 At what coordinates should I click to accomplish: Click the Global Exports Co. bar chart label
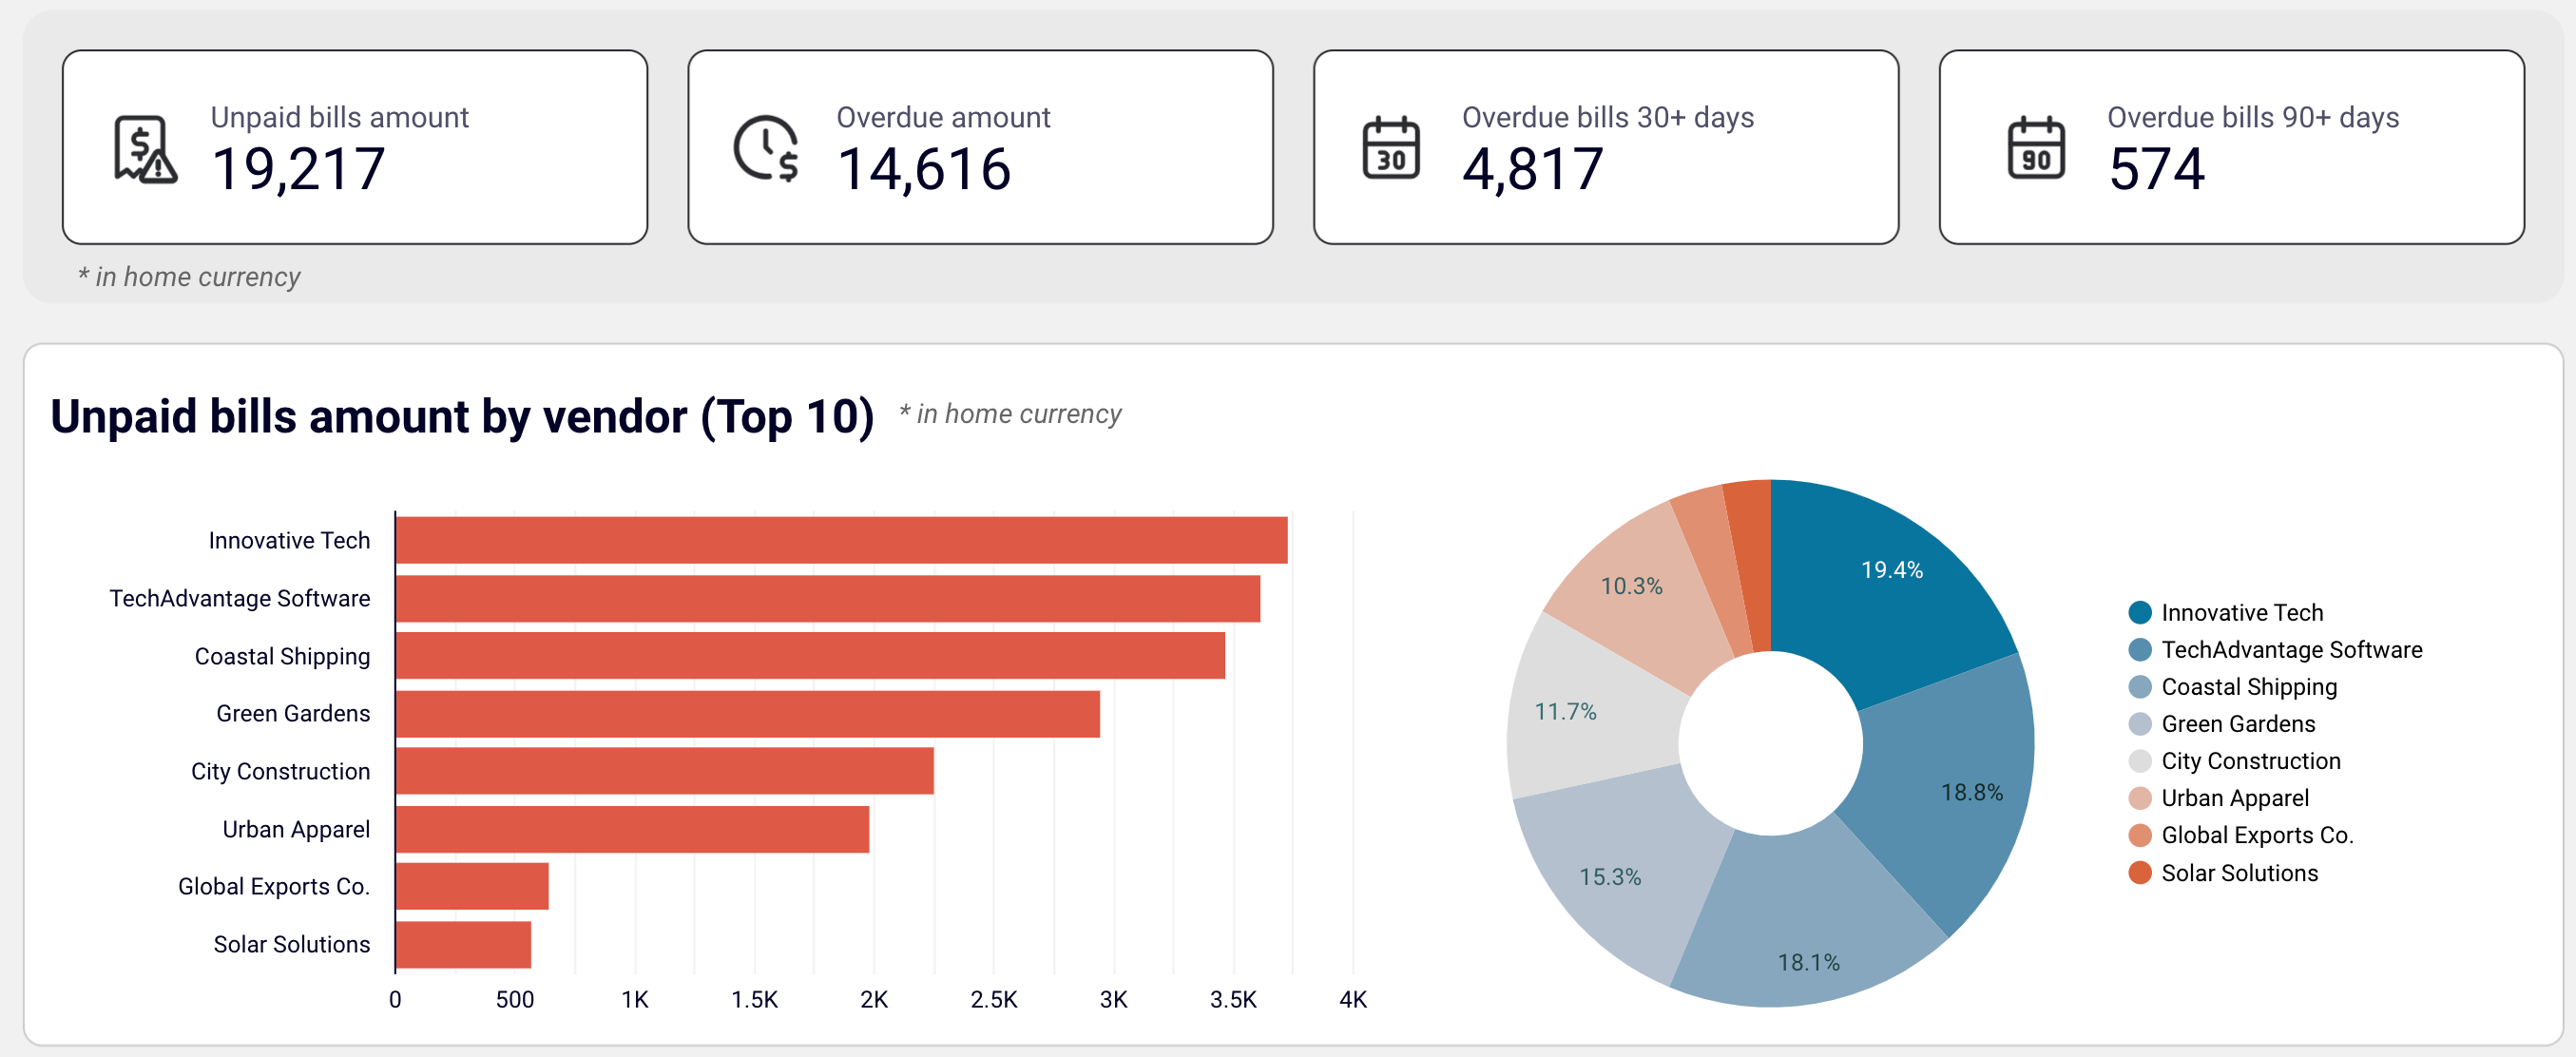point(274,886)
